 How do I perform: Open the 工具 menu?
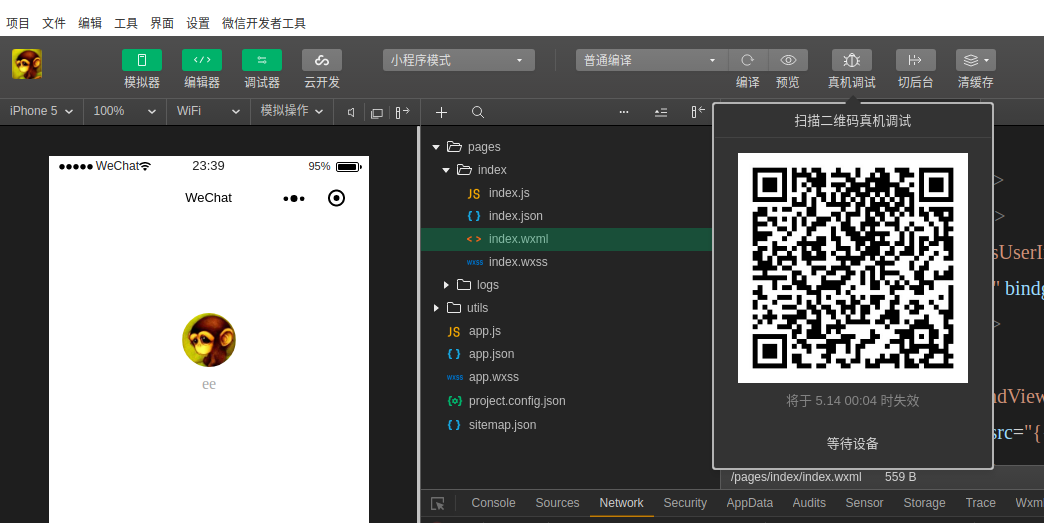coord(126,23)
